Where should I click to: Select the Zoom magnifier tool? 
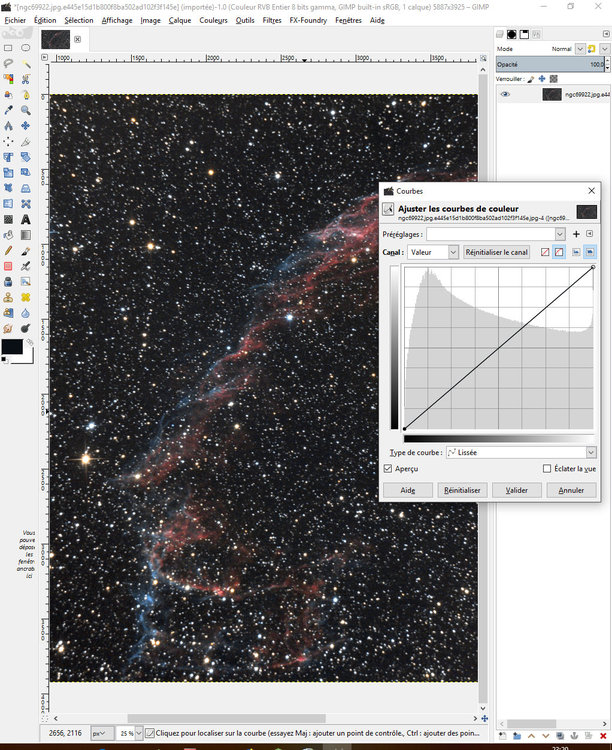[x=25, y=110]
